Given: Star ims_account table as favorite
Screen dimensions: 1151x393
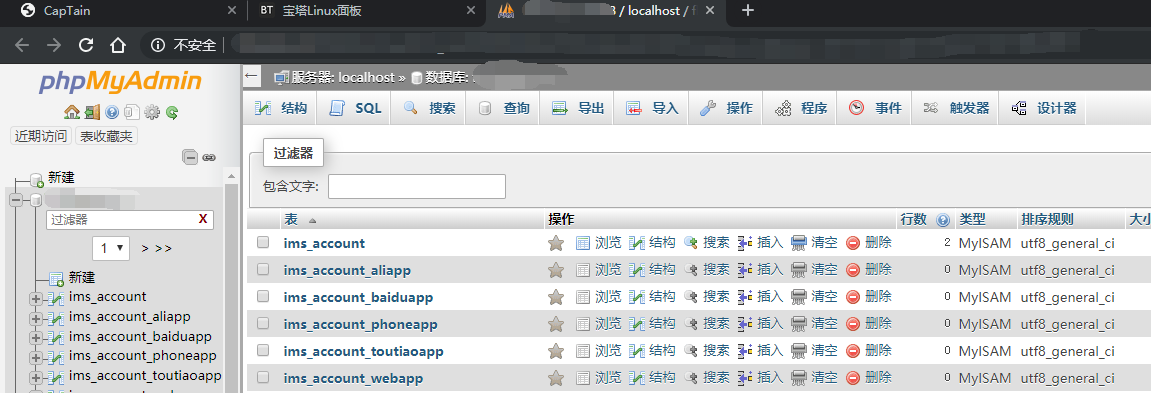Looking at the screenshot, I should click(556, 243).
